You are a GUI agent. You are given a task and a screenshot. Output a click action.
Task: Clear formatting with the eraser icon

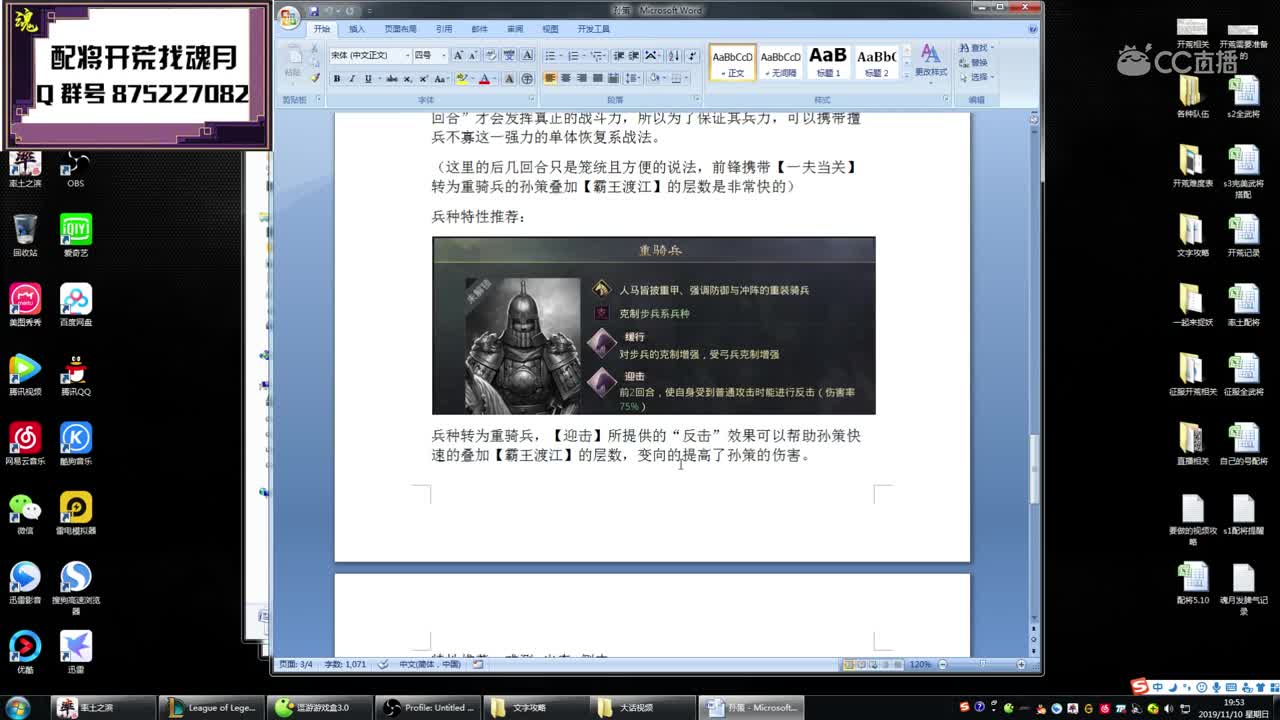coord(491,55)
